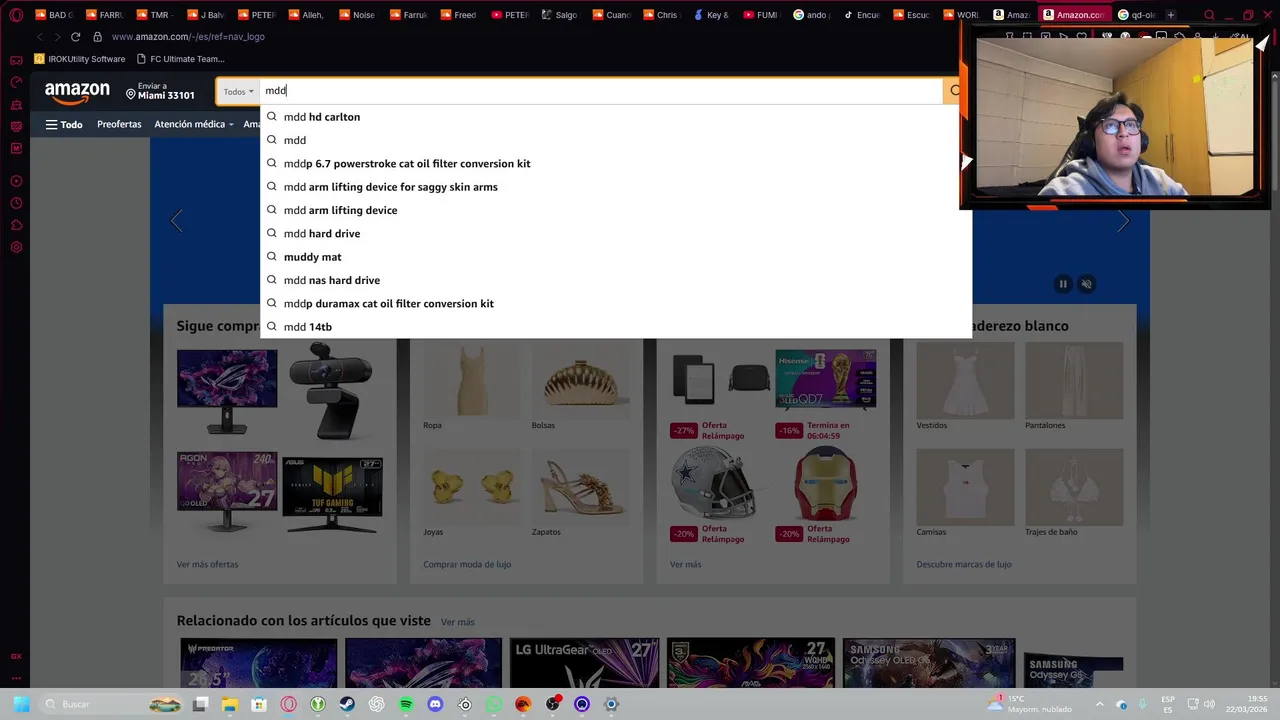
Task: Open FC Ultimate Team bookmark
Action: point(180,59)
